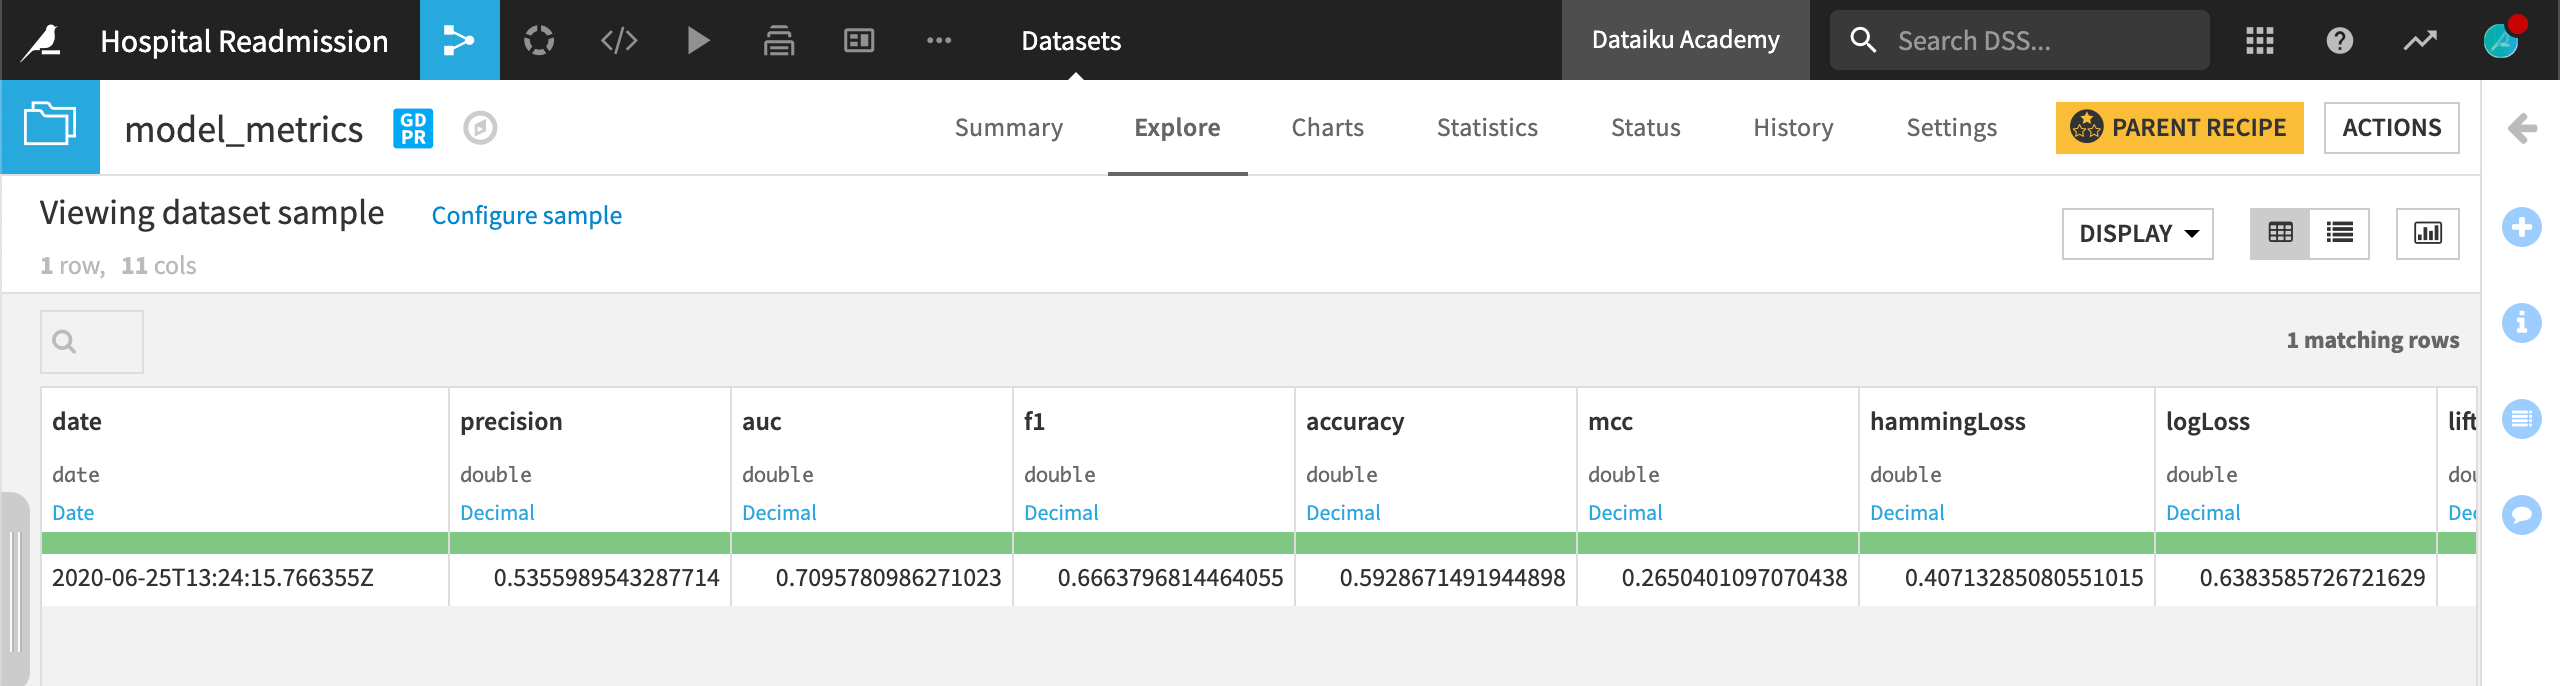Viewport: 2560px width, 686px height.
Task: Open the code notebooks icon
Action: [x=619, y=40]
